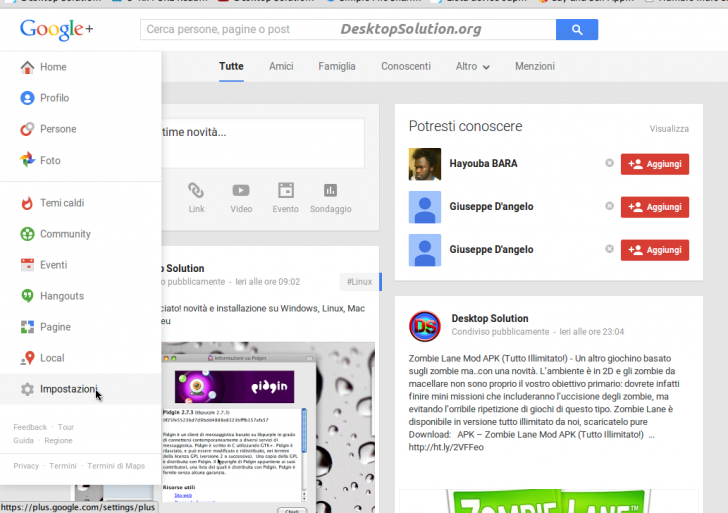The width and height of the screenshot is (728, 513).
Task: Click the Home icon in the sidebar
Action: point(27,67)
